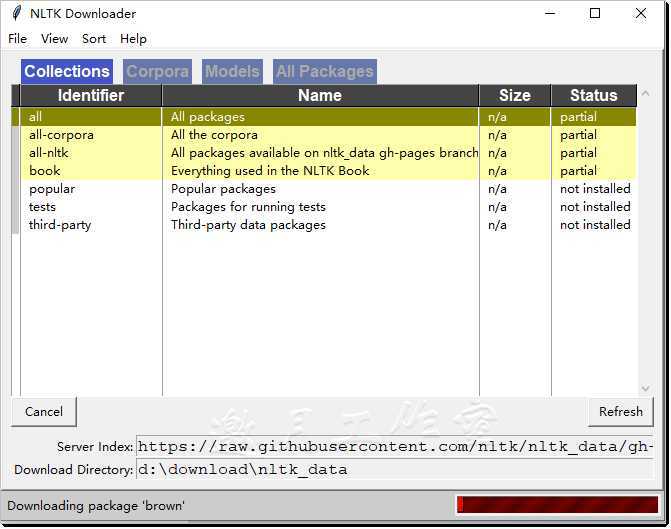Click inside the Server Index field
The height and width of the screenshot is (529, 671).
click(395, 447)
